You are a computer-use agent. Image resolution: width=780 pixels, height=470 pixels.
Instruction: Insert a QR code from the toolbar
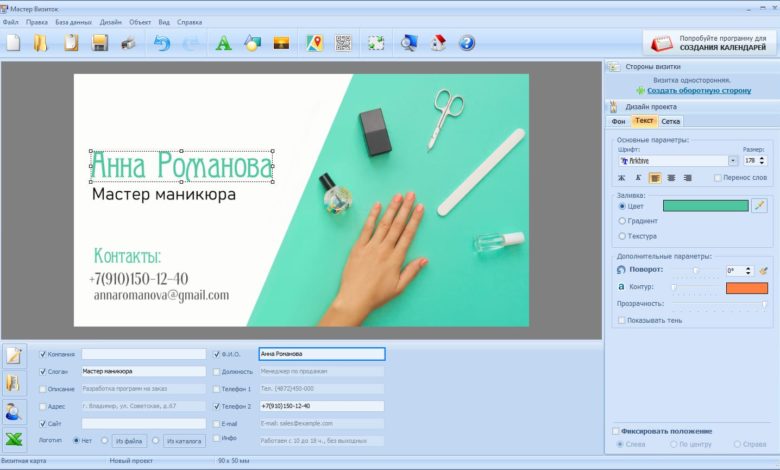[344, 42]
